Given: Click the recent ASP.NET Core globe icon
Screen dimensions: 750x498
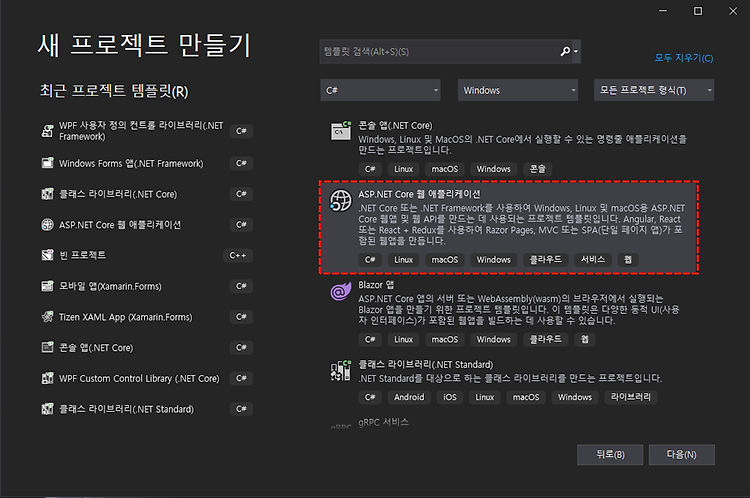Looking at the screenshot, I should [47, 224].
